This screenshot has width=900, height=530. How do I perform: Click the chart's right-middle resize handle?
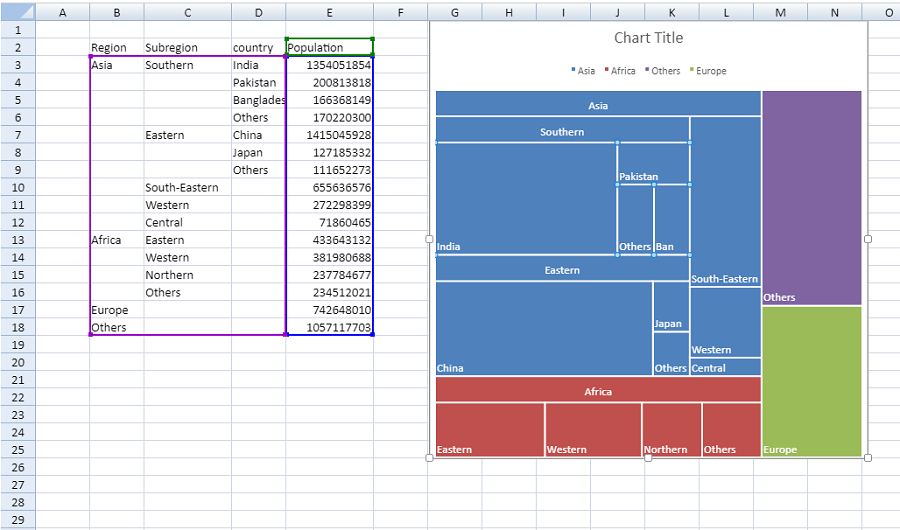click(868, 239)
